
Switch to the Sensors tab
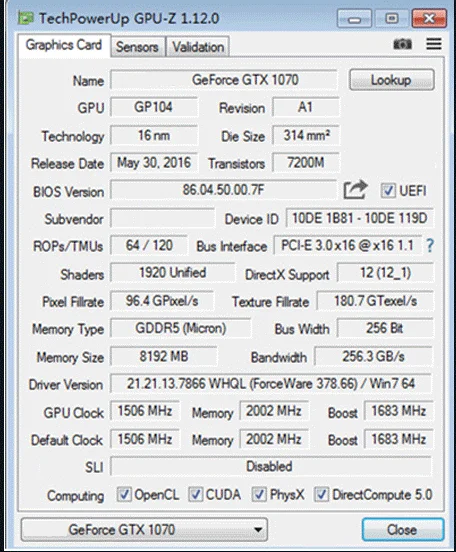pos(137,47)
